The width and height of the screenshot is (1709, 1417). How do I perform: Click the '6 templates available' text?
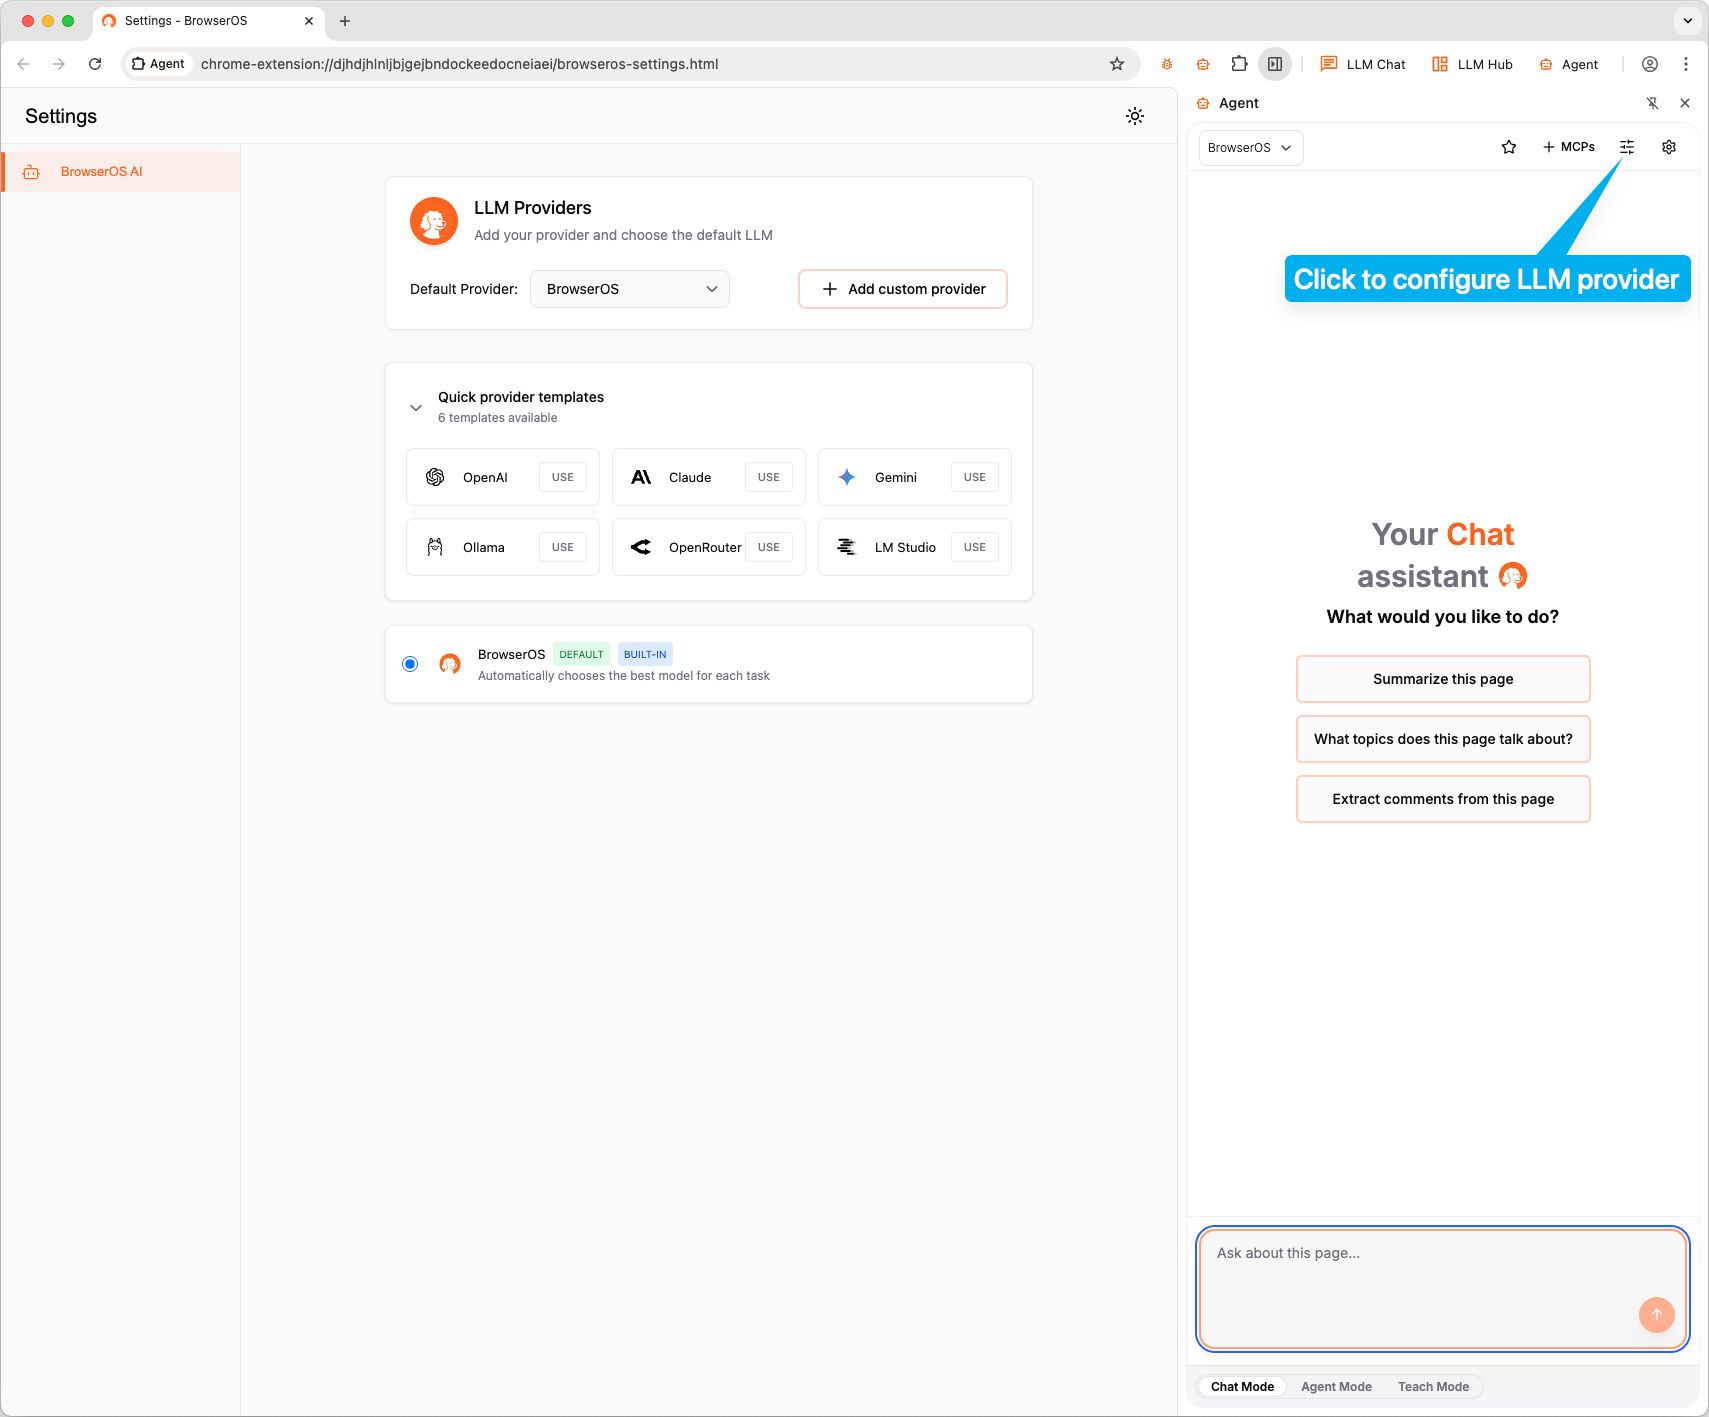498,418
